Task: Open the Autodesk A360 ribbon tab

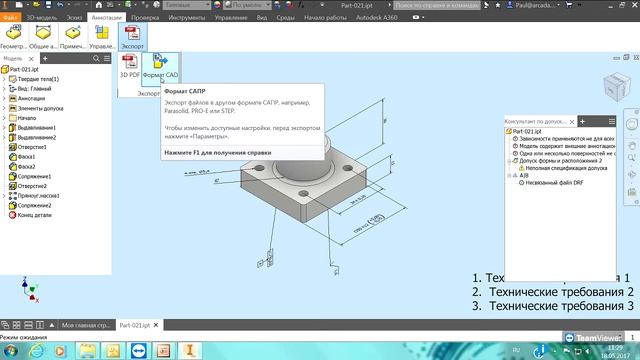Action: coord(376,18)
